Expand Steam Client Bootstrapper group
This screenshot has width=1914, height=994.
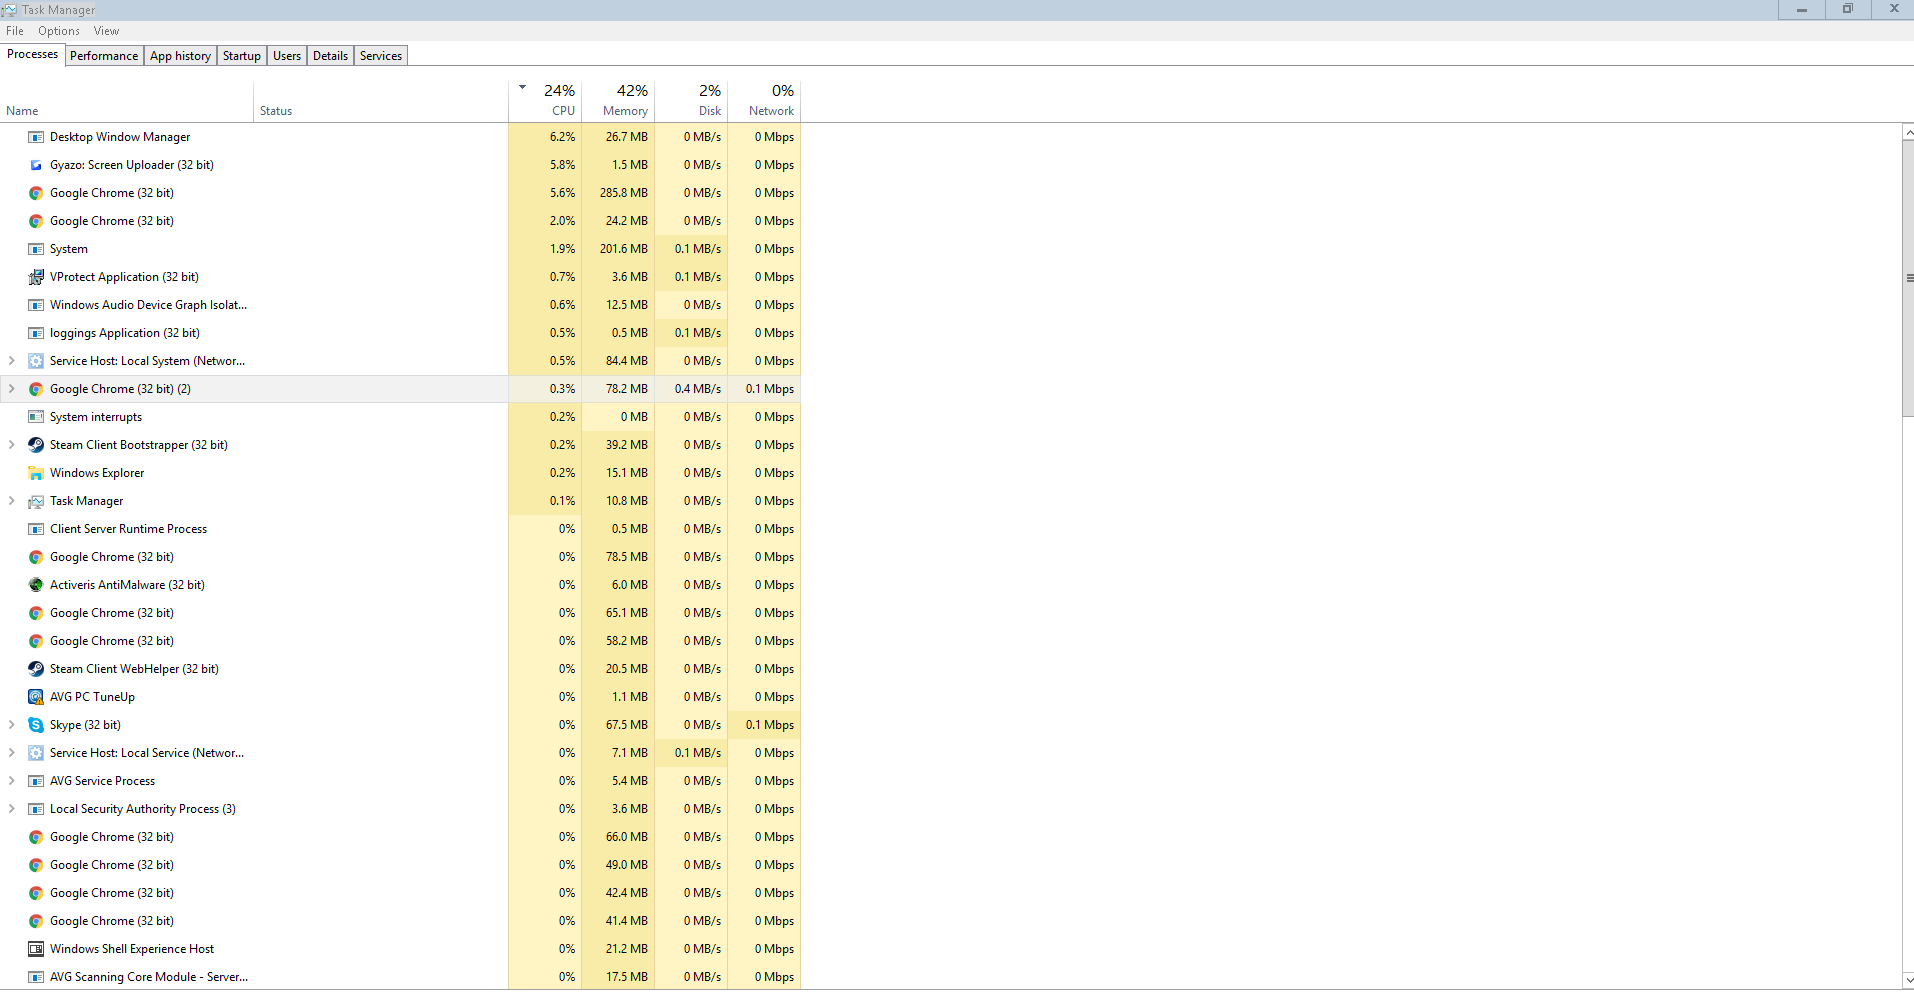click(12, 445)
